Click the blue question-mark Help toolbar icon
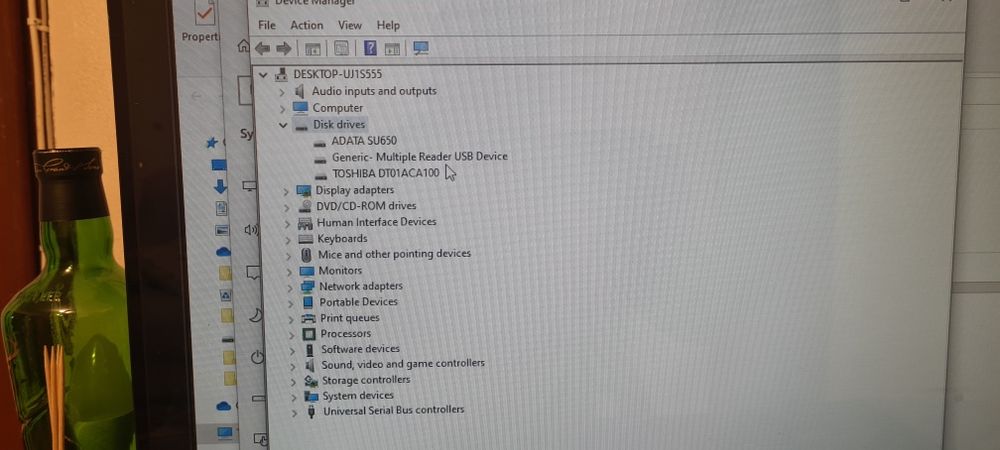Image resolution: width=1000 pixels, height=450 pixels. [370, 48]
